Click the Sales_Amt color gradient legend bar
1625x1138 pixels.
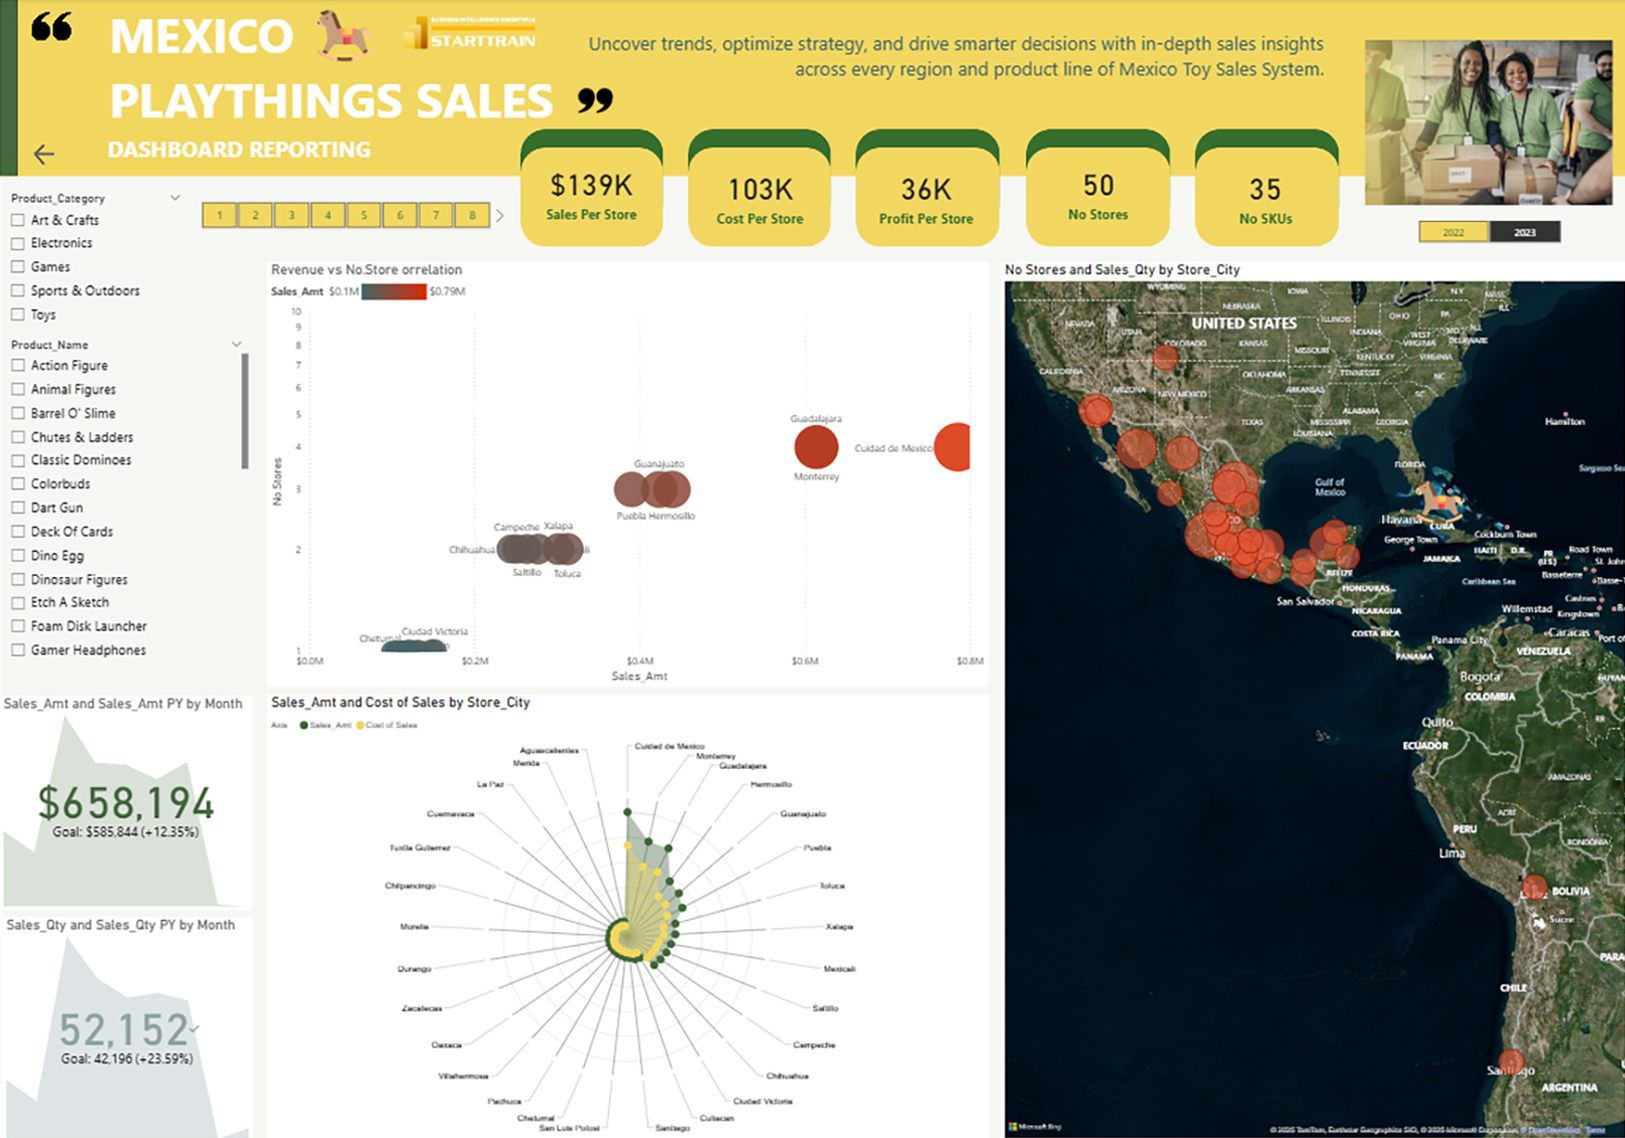pyautogui.click(x=394, y=292)
